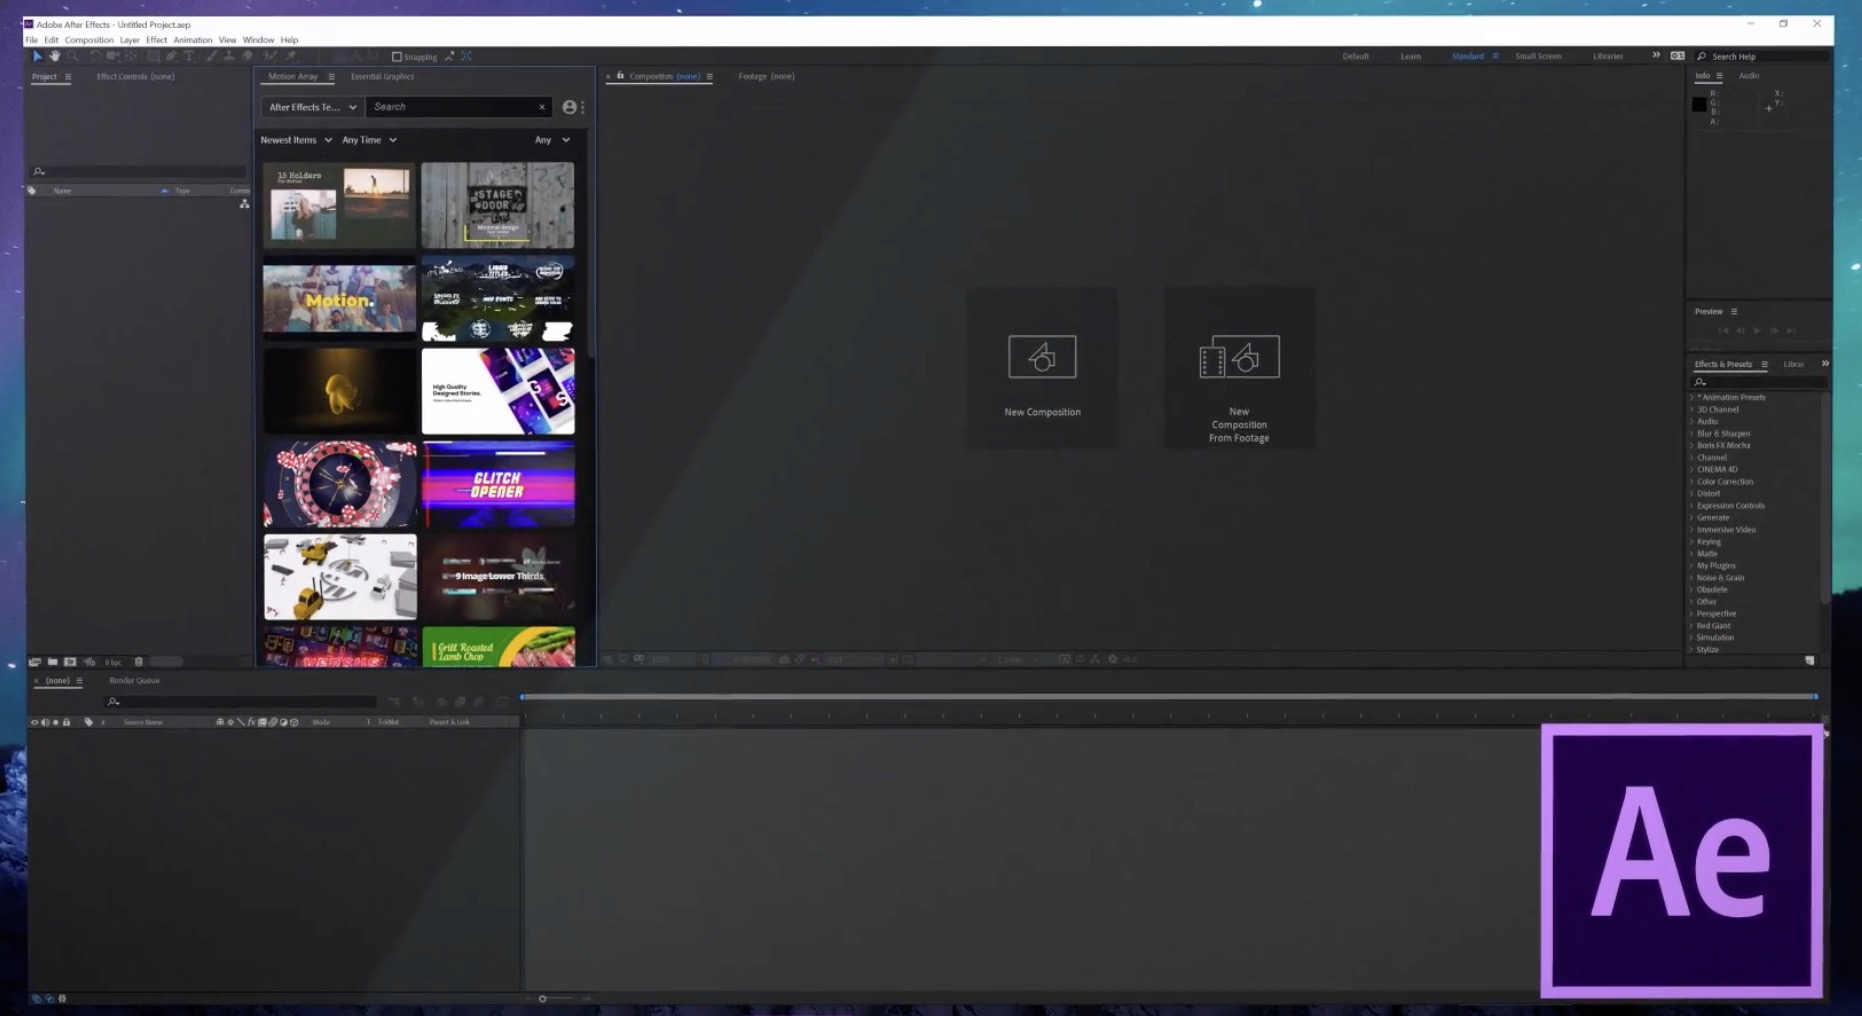The width and height of the screenshot is (1862, 1016).
Task: Select the Brush tool
Action: coord(212,56)
